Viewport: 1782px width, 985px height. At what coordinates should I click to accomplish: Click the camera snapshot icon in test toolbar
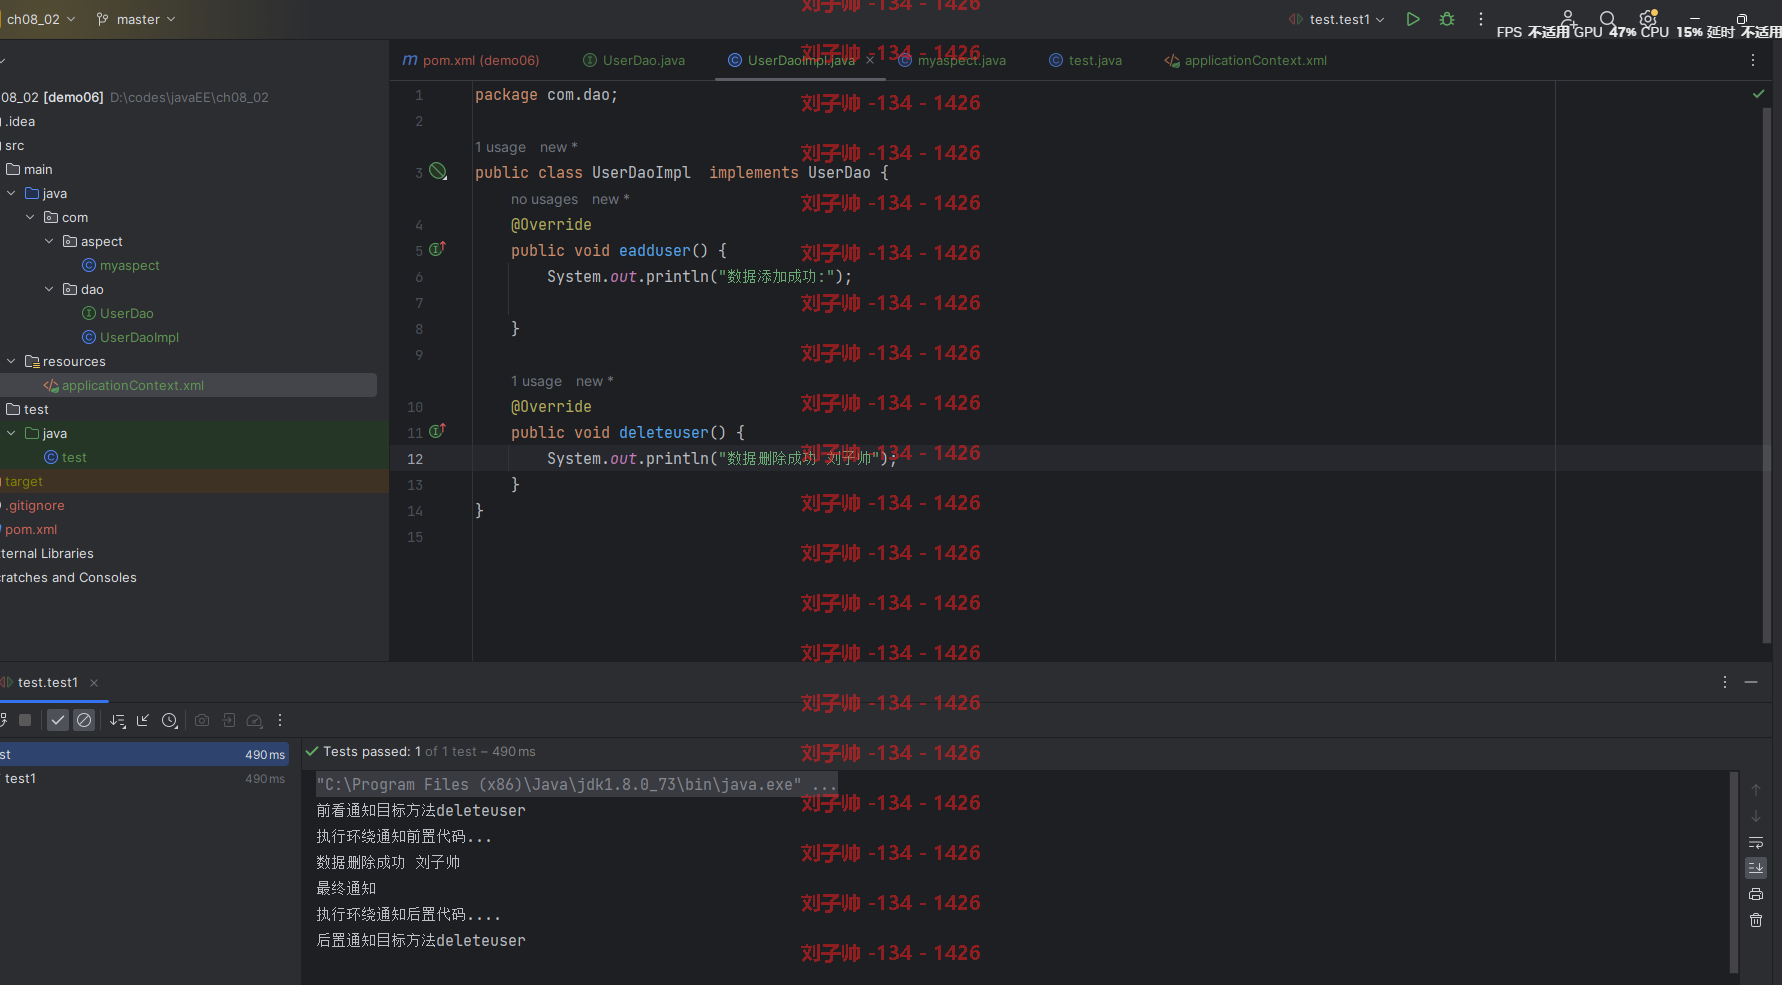pos(202,720)
